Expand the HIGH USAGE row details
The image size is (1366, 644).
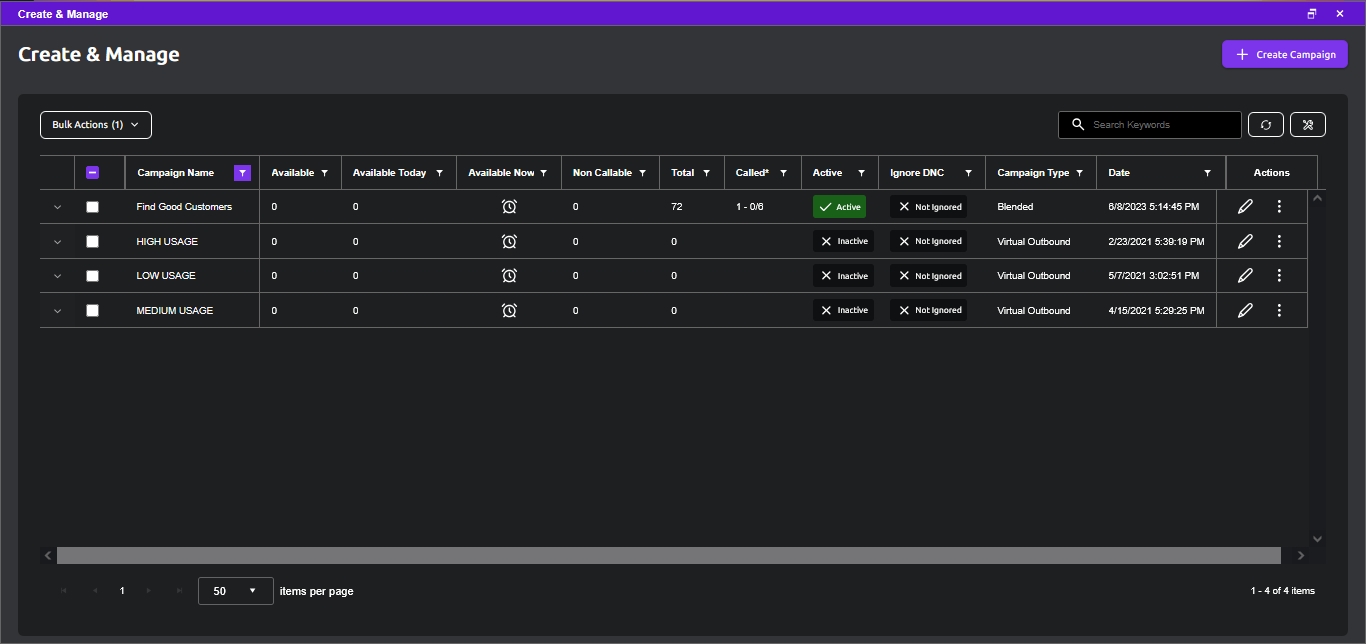(x=57, y=241)
